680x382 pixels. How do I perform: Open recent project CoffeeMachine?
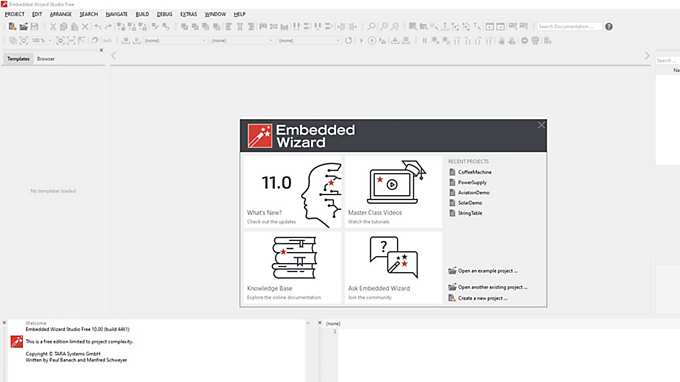[x=470, y=172]
